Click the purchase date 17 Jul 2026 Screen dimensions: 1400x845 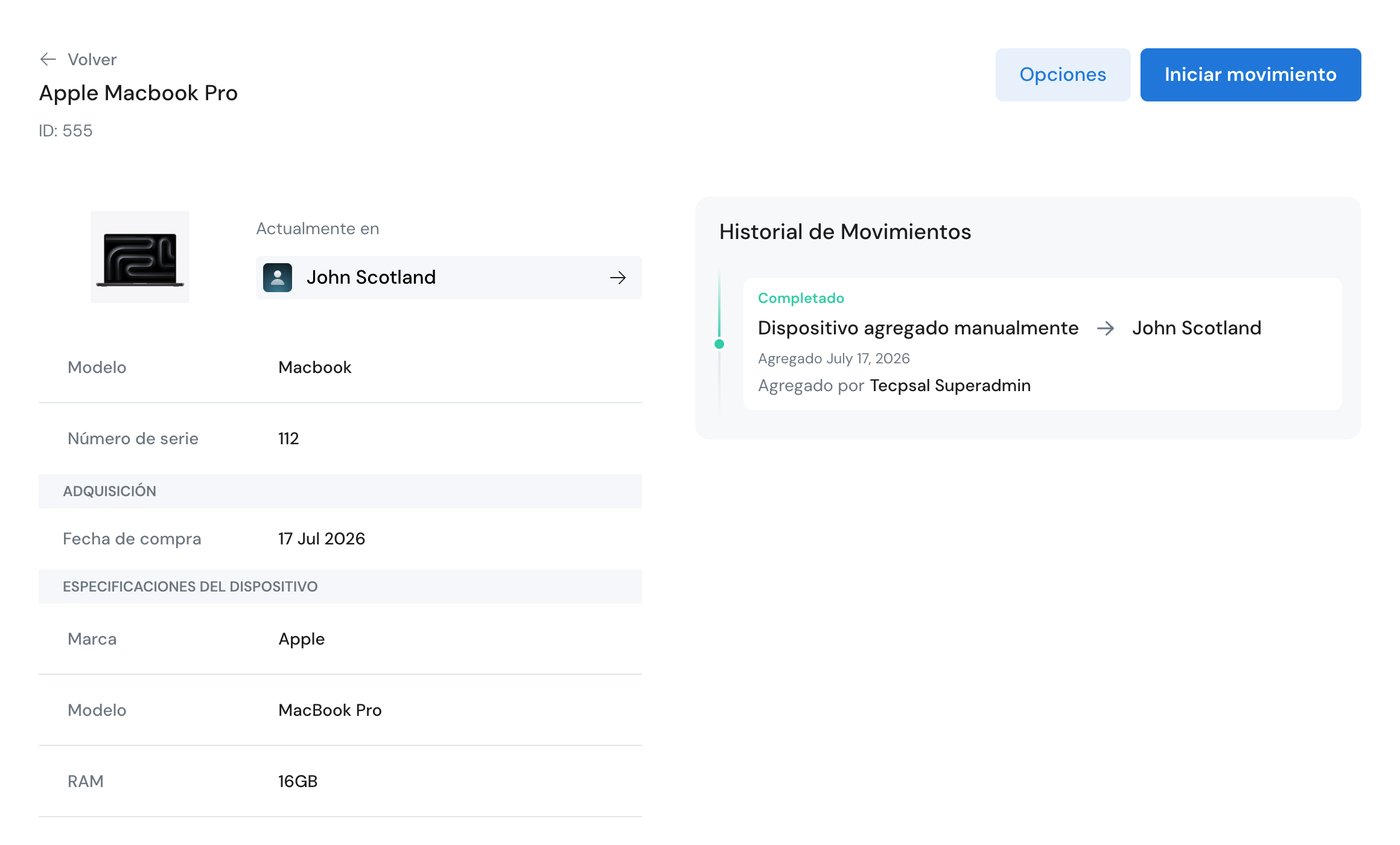pos(322,539)
